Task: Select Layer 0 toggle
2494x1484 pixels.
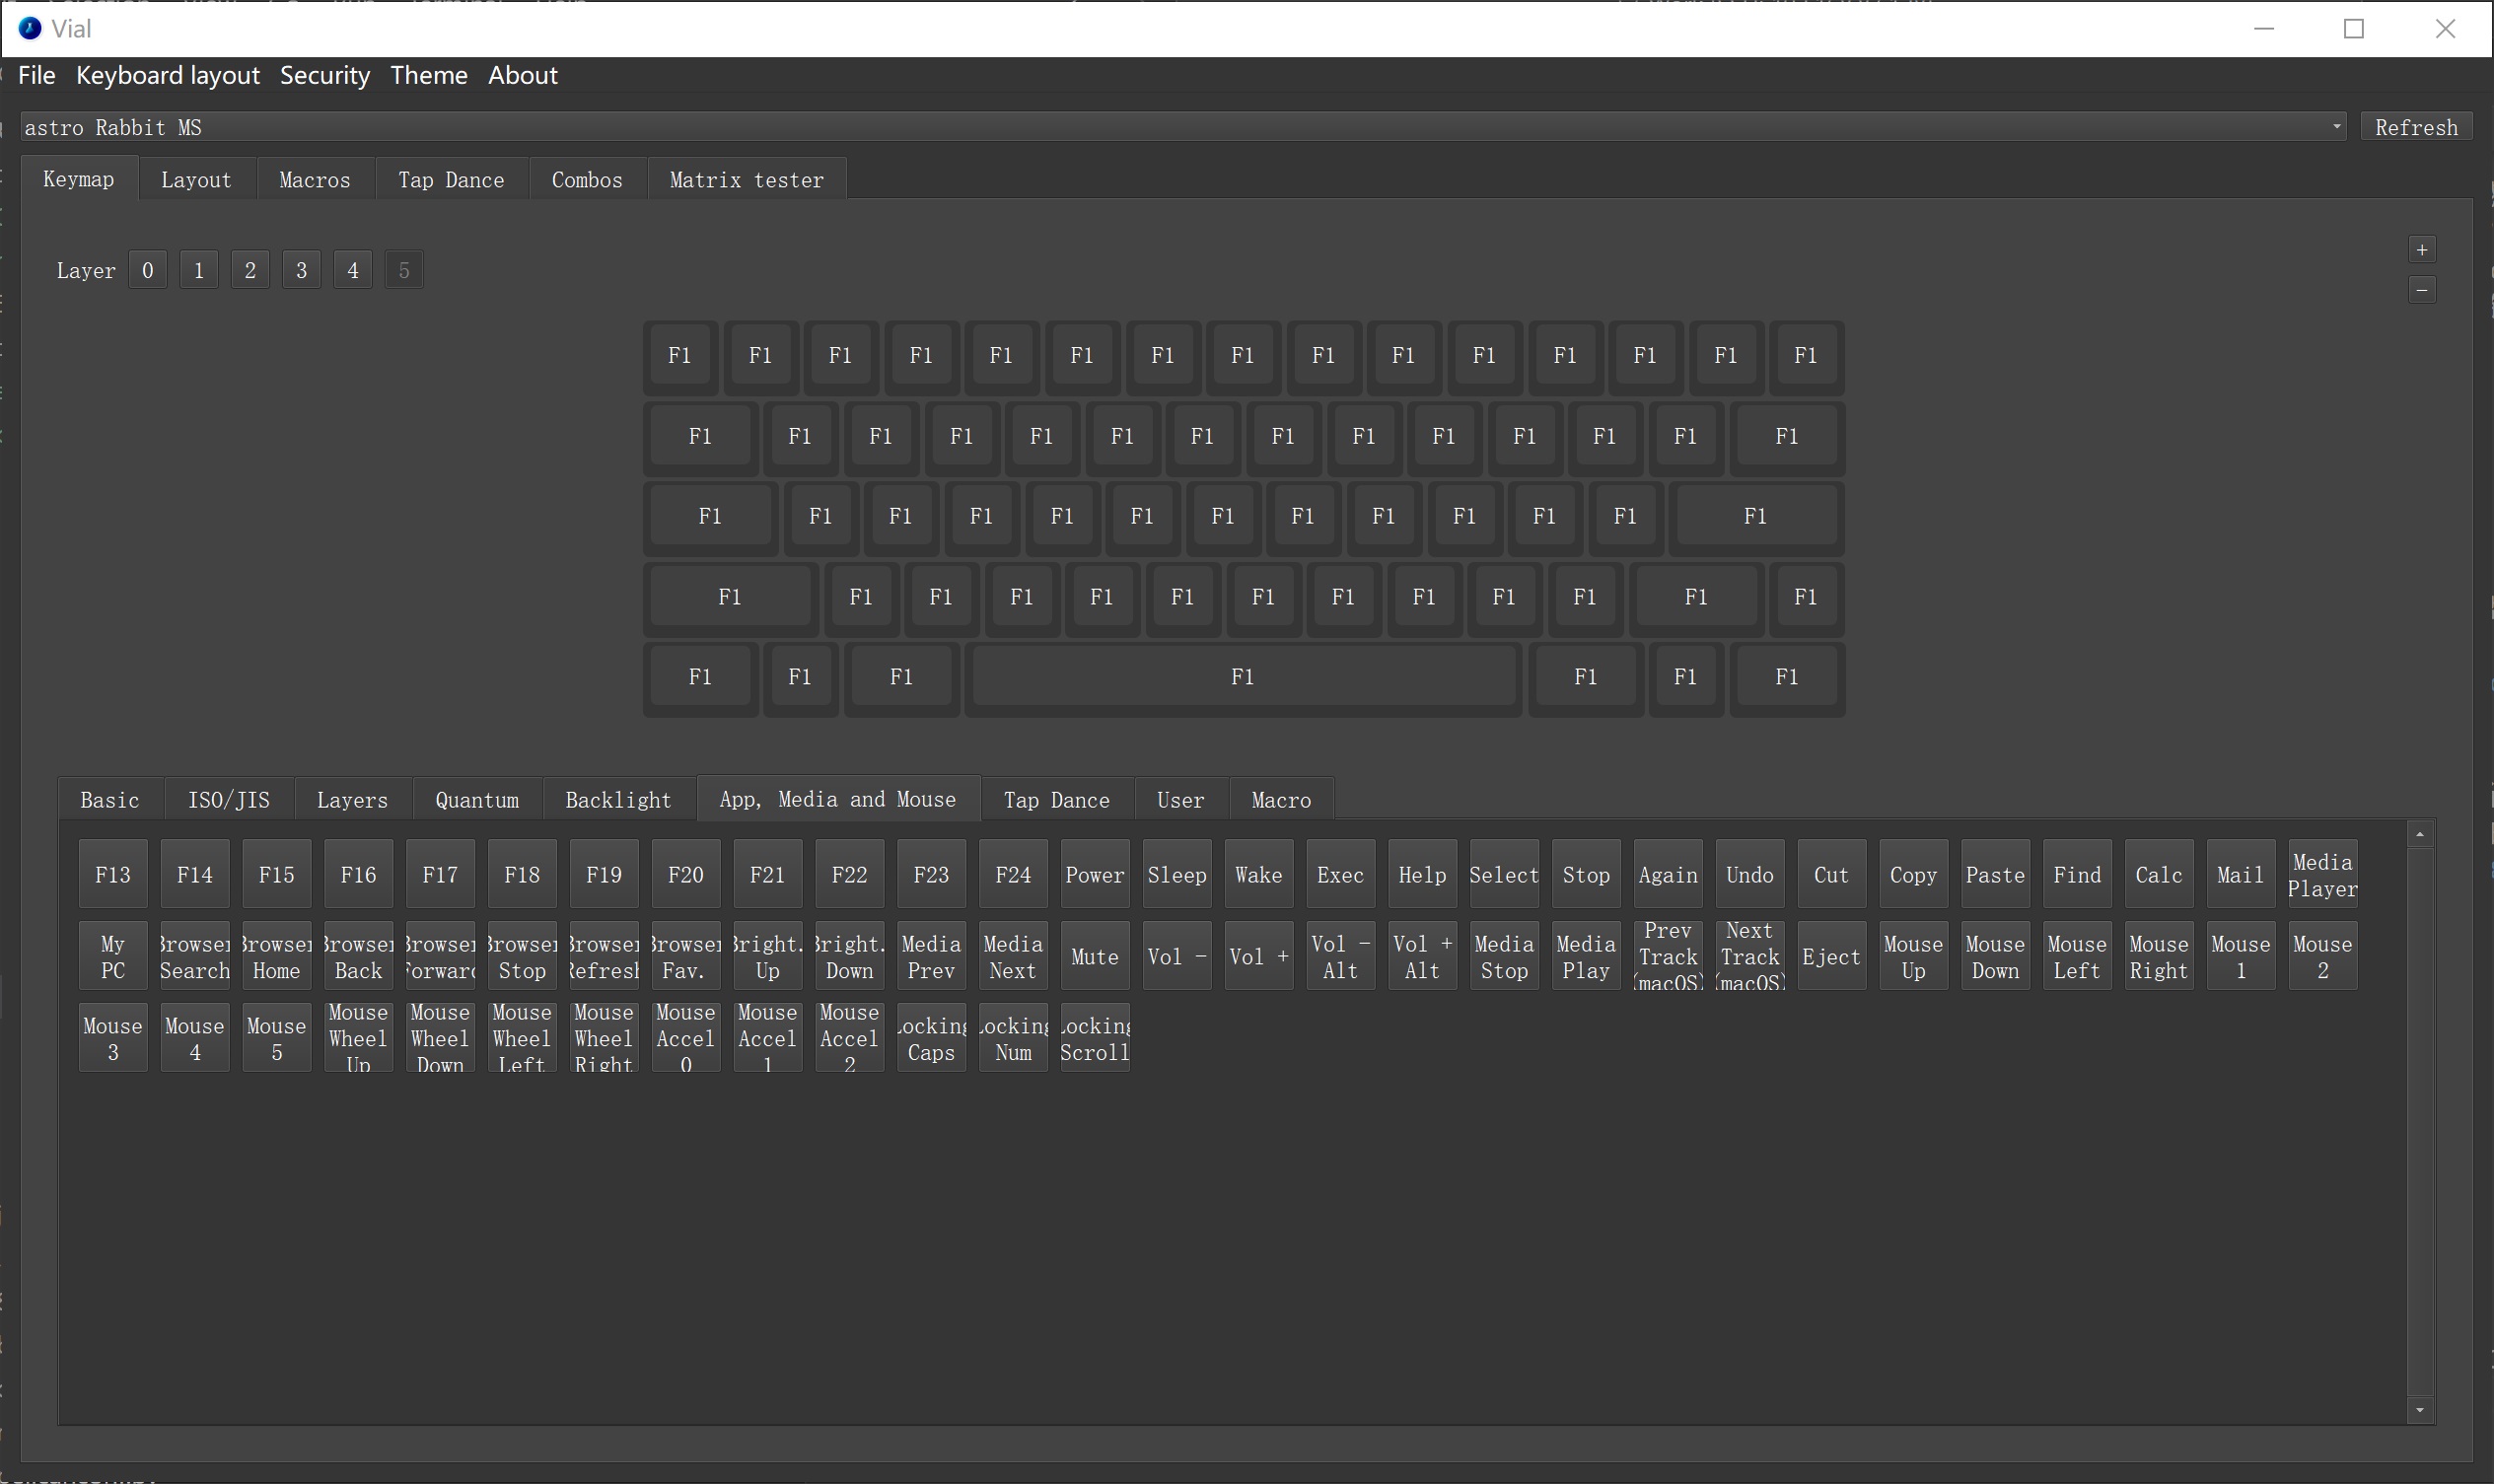Action: [148, 268]
